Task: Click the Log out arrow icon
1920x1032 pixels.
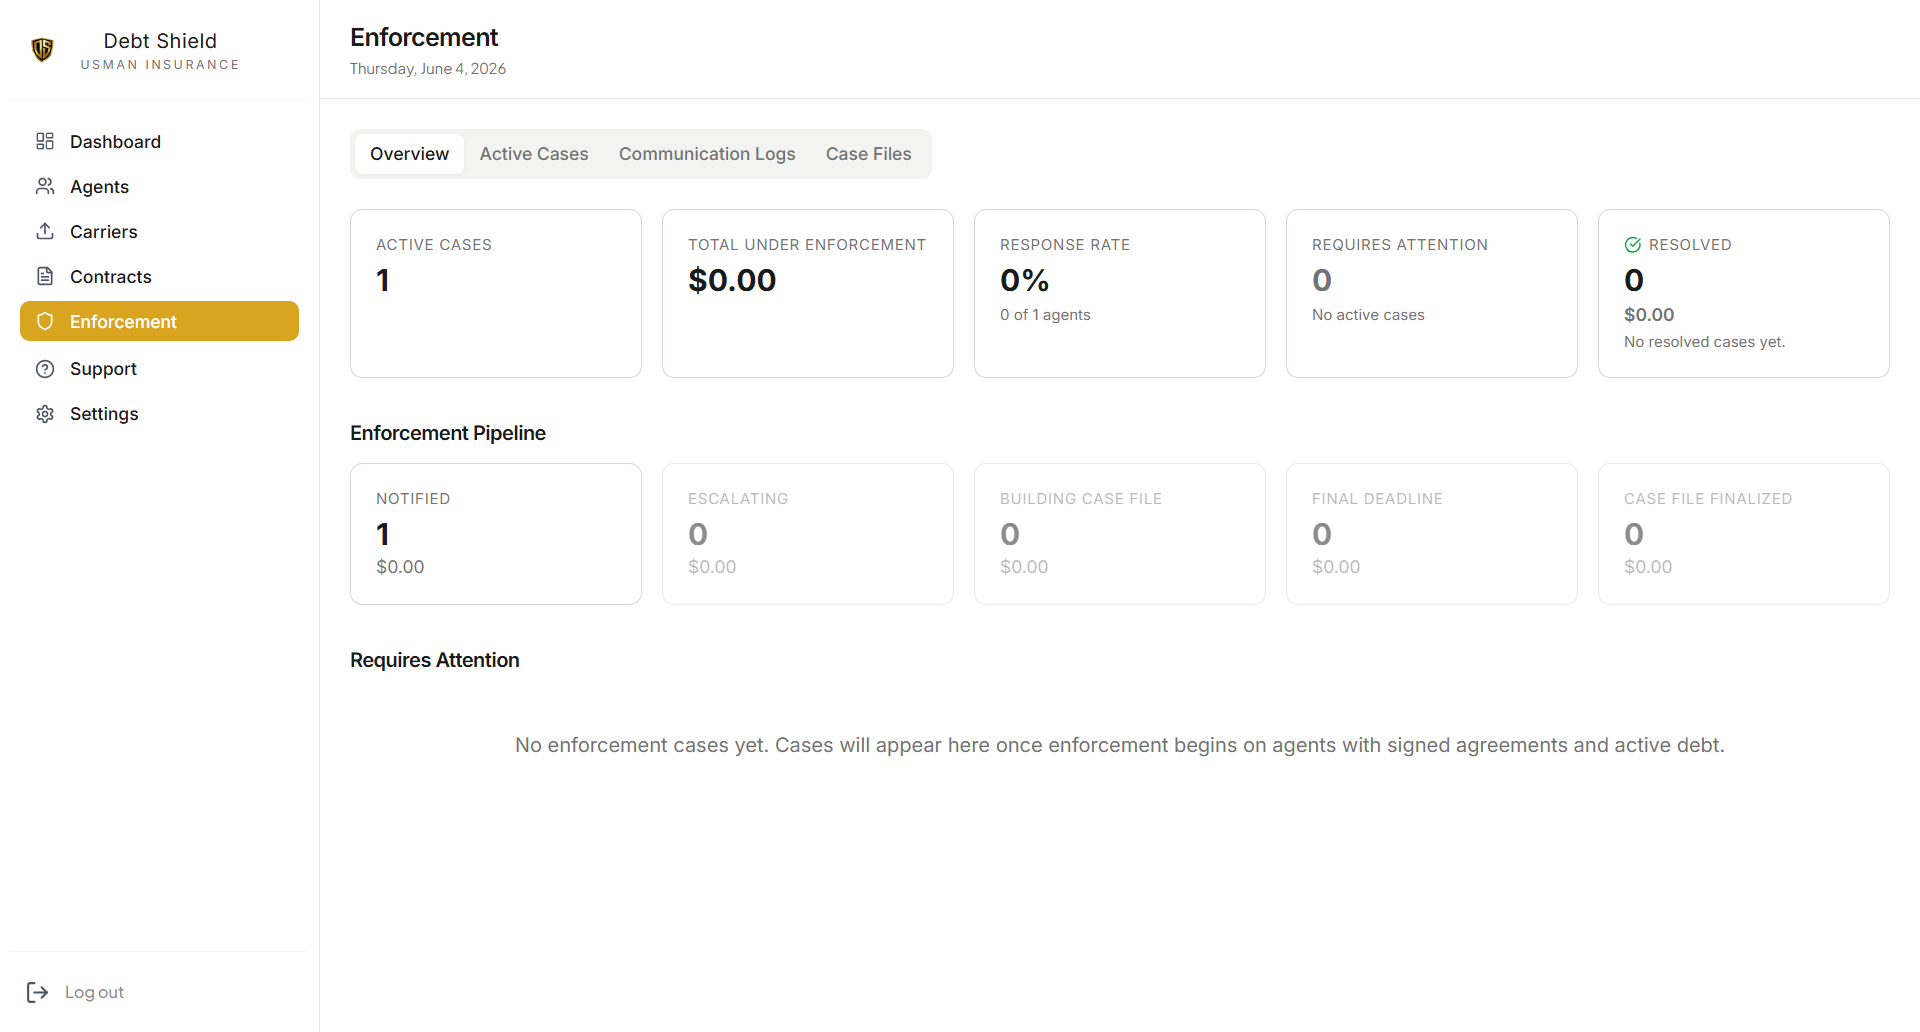Action: [37, 992]
